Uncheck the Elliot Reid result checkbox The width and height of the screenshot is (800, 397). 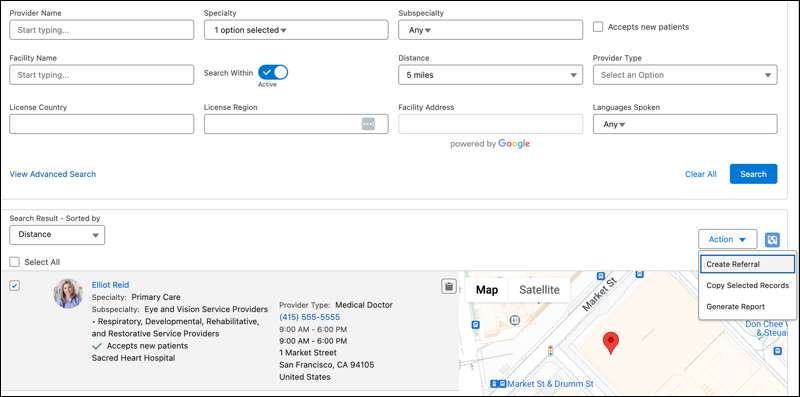pos(15,286)
